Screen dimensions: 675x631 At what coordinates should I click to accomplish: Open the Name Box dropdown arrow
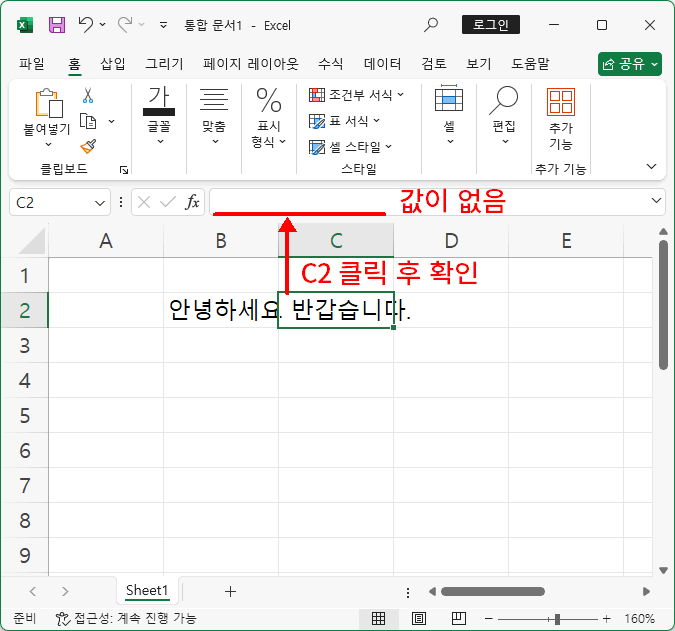click(x=100, y=203)
